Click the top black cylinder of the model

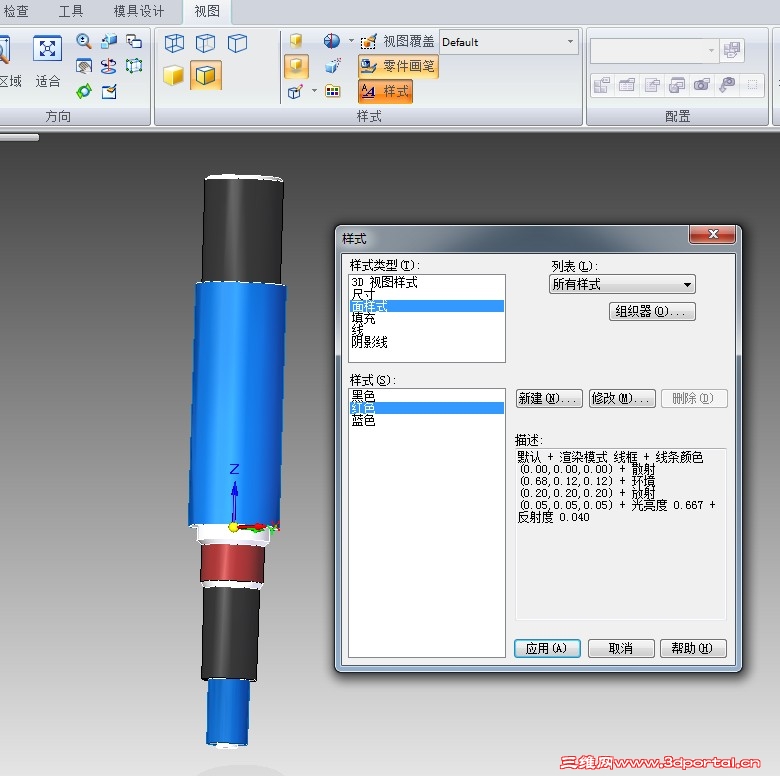coord(243,230)
